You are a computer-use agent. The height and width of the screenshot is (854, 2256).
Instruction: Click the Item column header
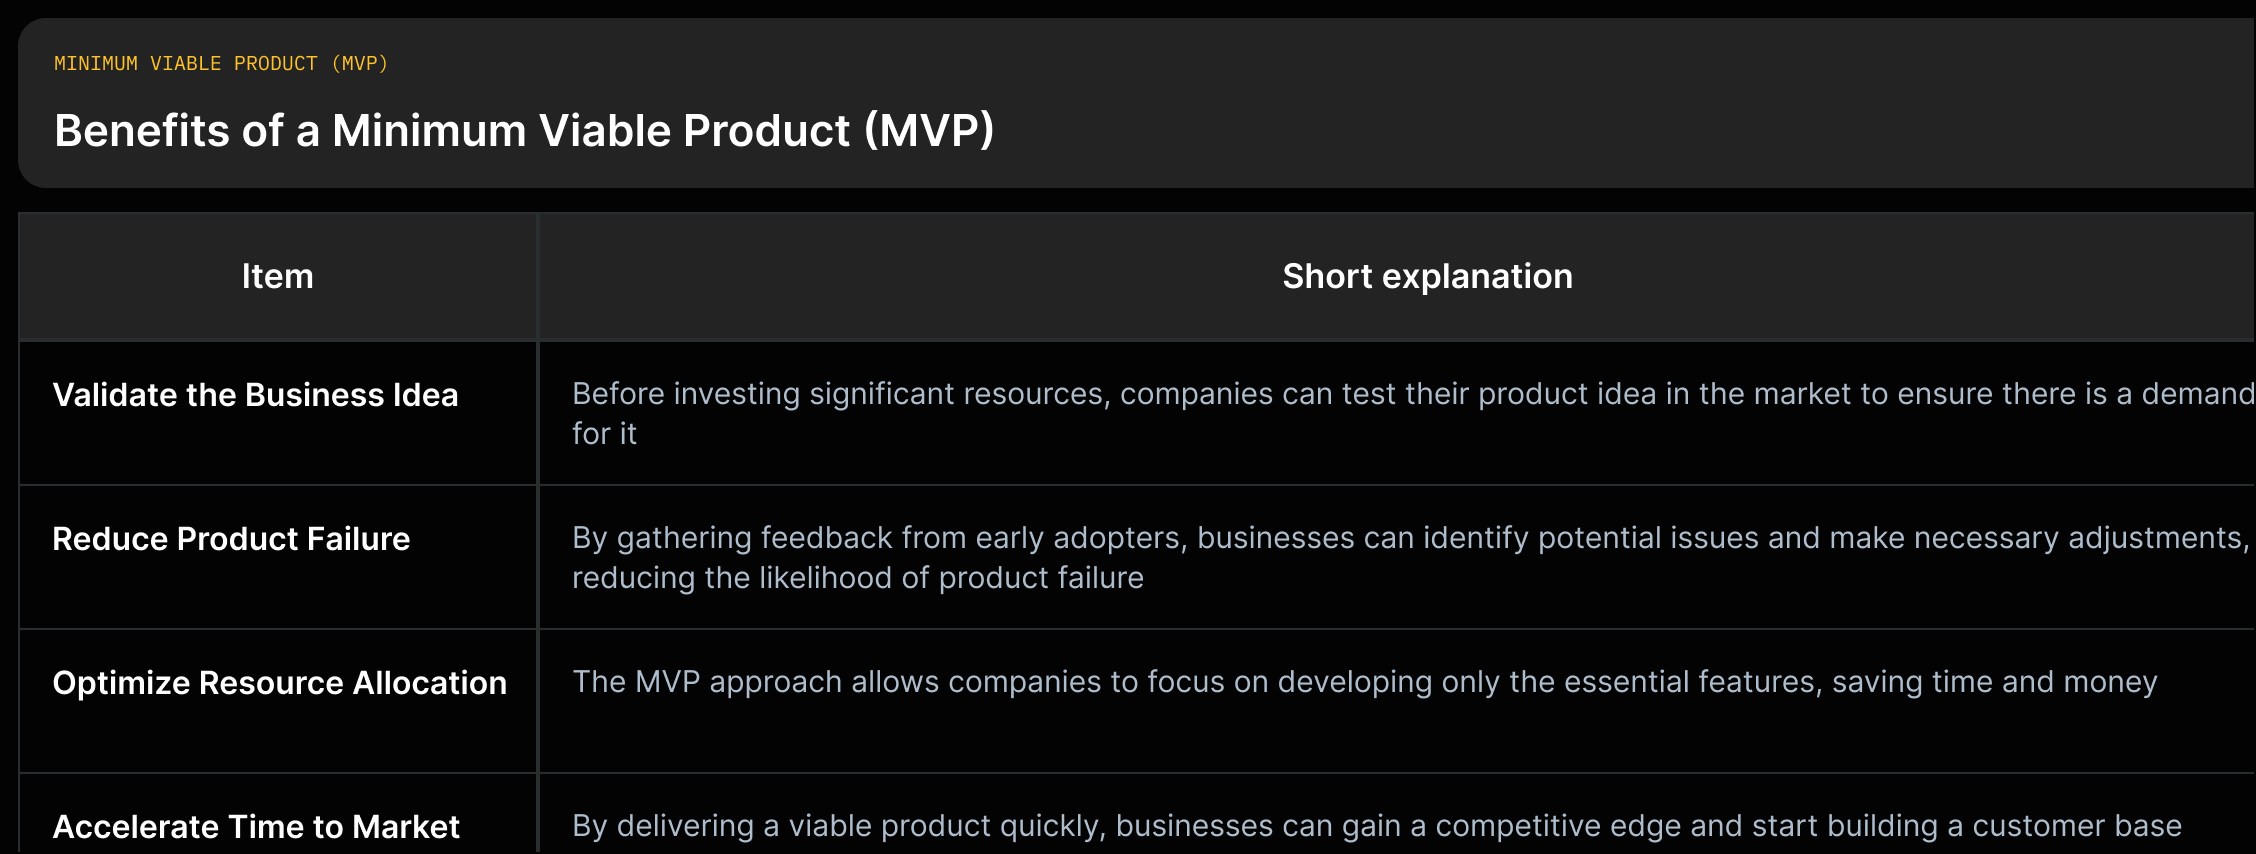pos(278,276)
